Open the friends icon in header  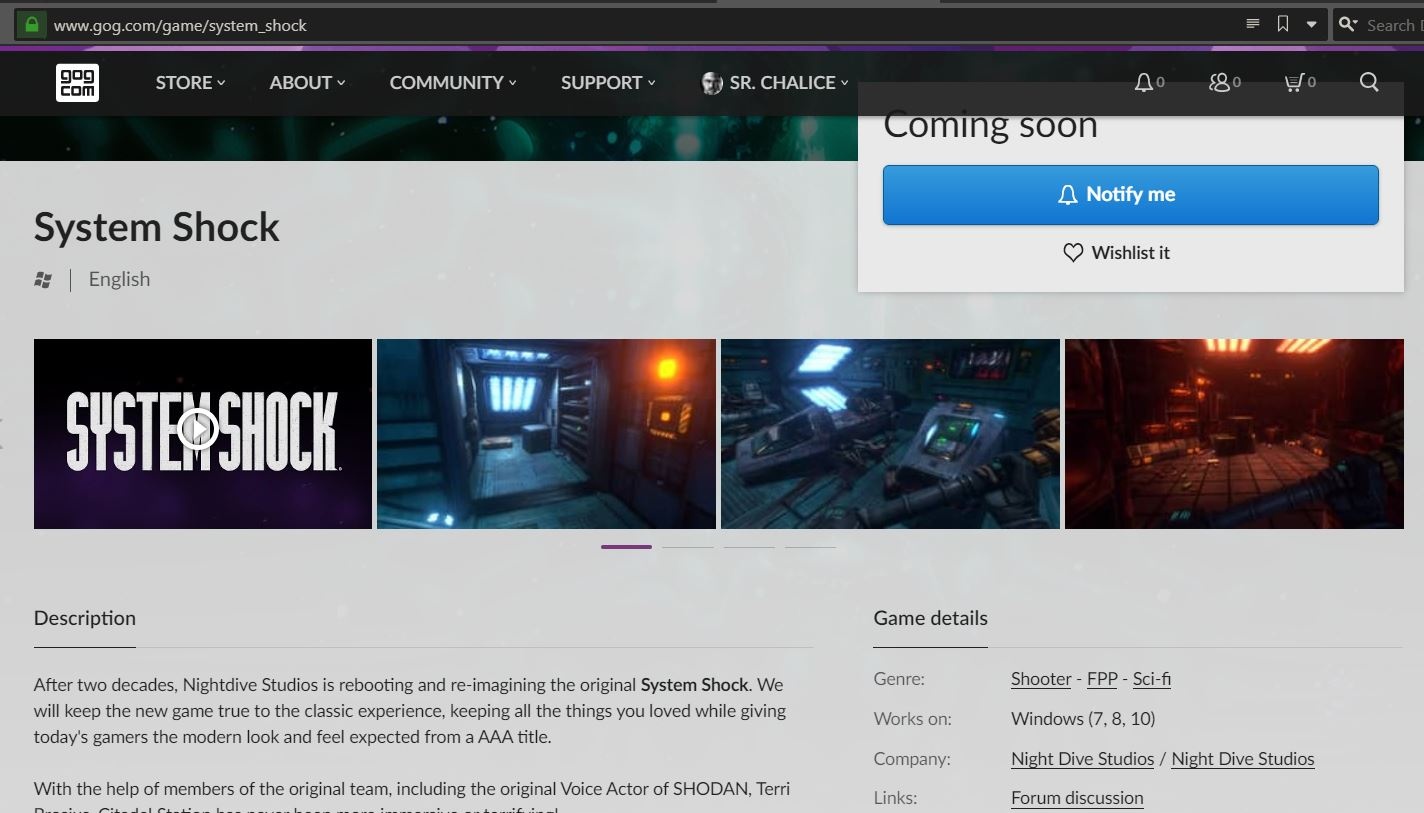(x=1219, y=83)
